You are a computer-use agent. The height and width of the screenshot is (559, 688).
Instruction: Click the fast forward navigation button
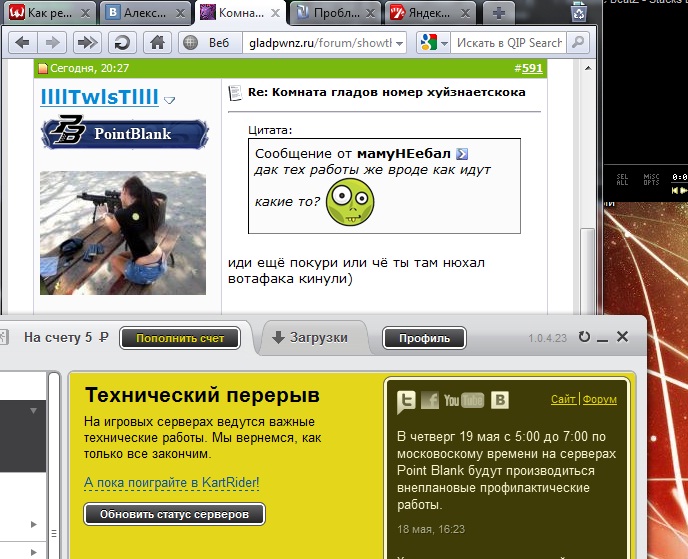[87, 43]
